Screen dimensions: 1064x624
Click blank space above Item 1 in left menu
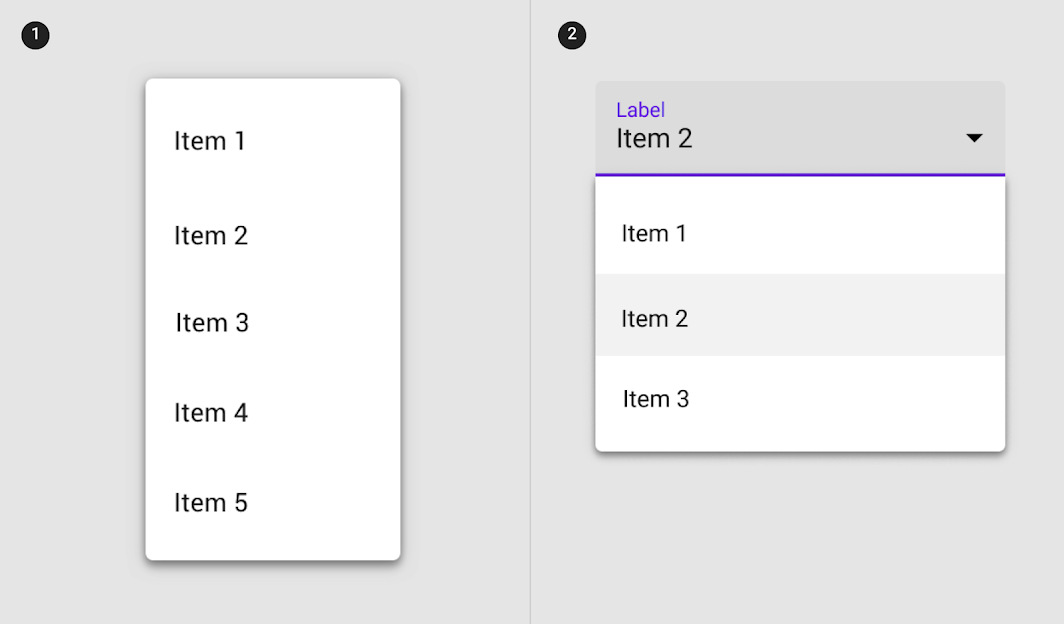[272, 95]
